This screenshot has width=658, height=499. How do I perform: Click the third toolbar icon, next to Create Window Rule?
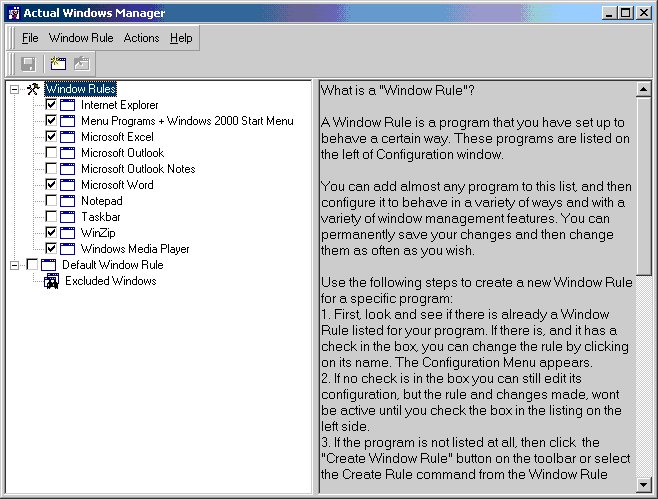click(x=81, y=64)
